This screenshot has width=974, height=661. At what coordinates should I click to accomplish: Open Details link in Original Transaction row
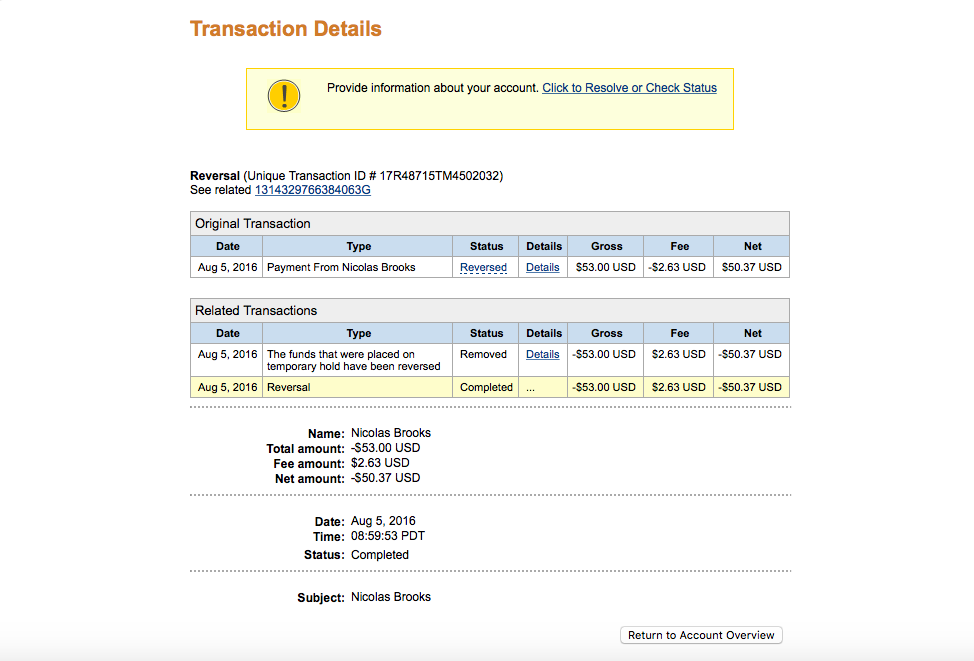542,267
